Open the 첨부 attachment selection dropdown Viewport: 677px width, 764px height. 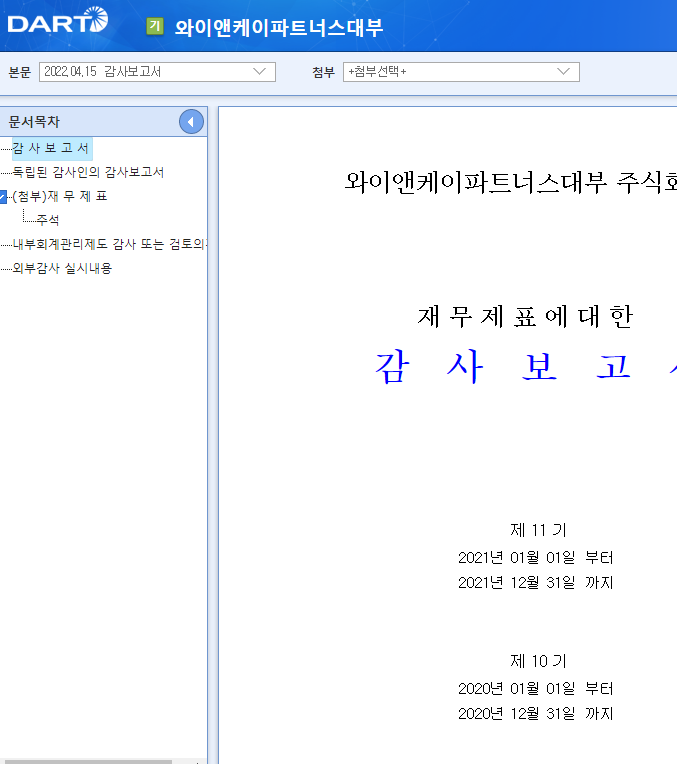(461, 72)
